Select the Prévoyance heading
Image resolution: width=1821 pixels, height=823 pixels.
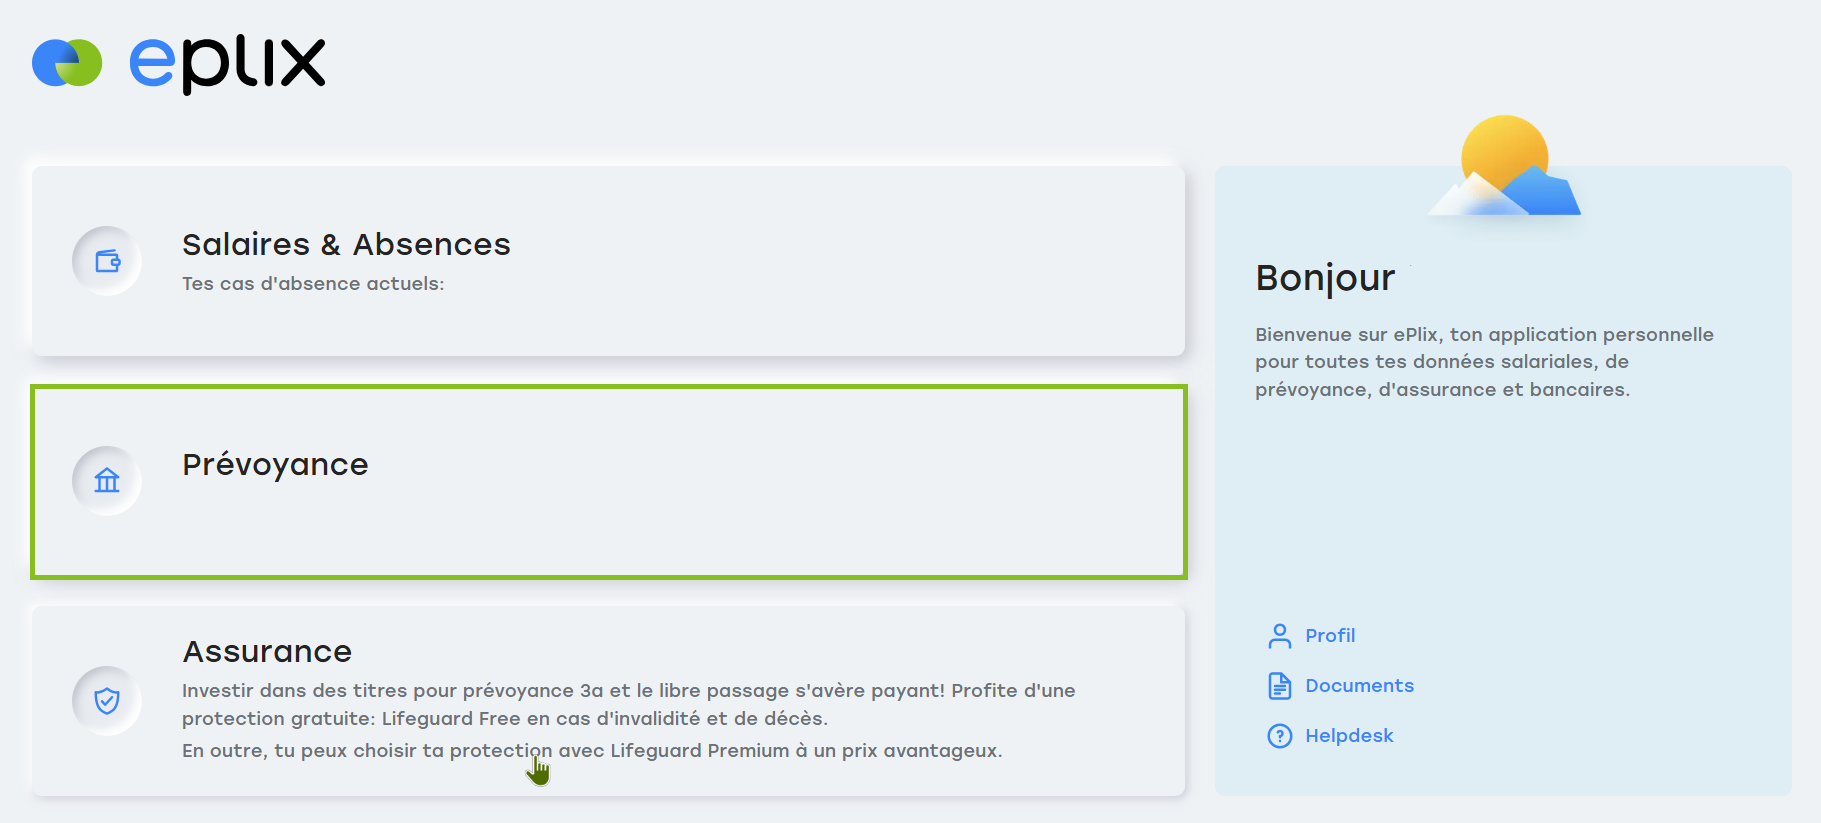click(x=275, y=465)
